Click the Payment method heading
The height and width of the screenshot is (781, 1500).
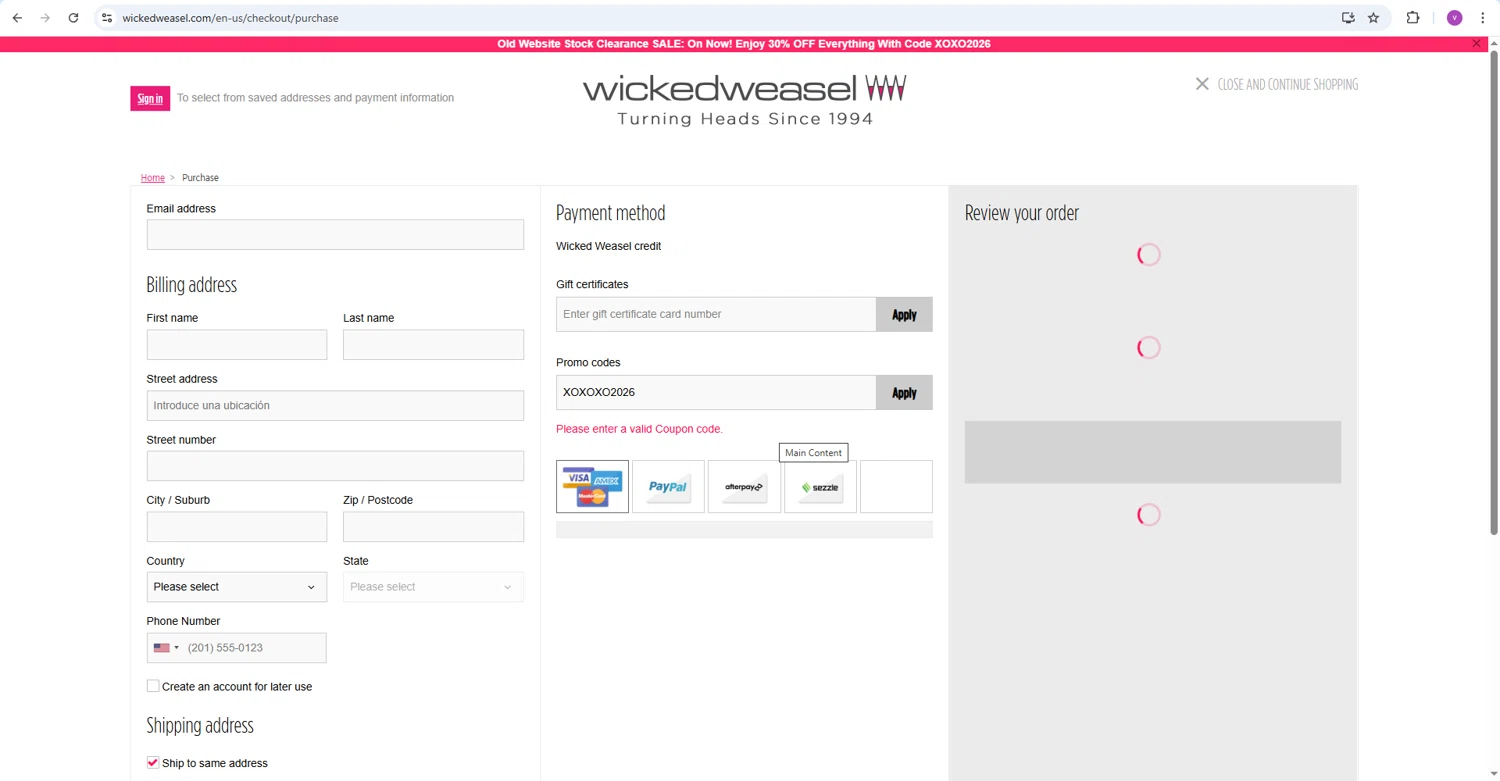(610, 213)
